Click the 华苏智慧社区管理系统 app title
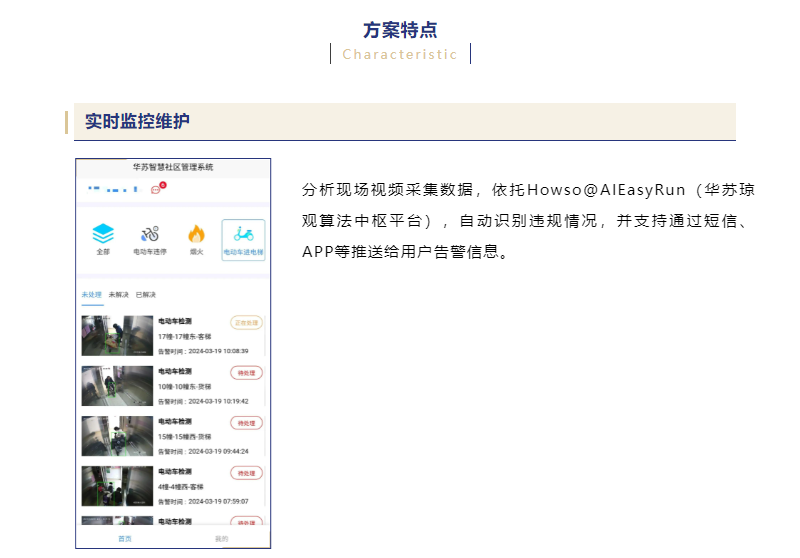800x558 pixels. click(x=173, y=167)
